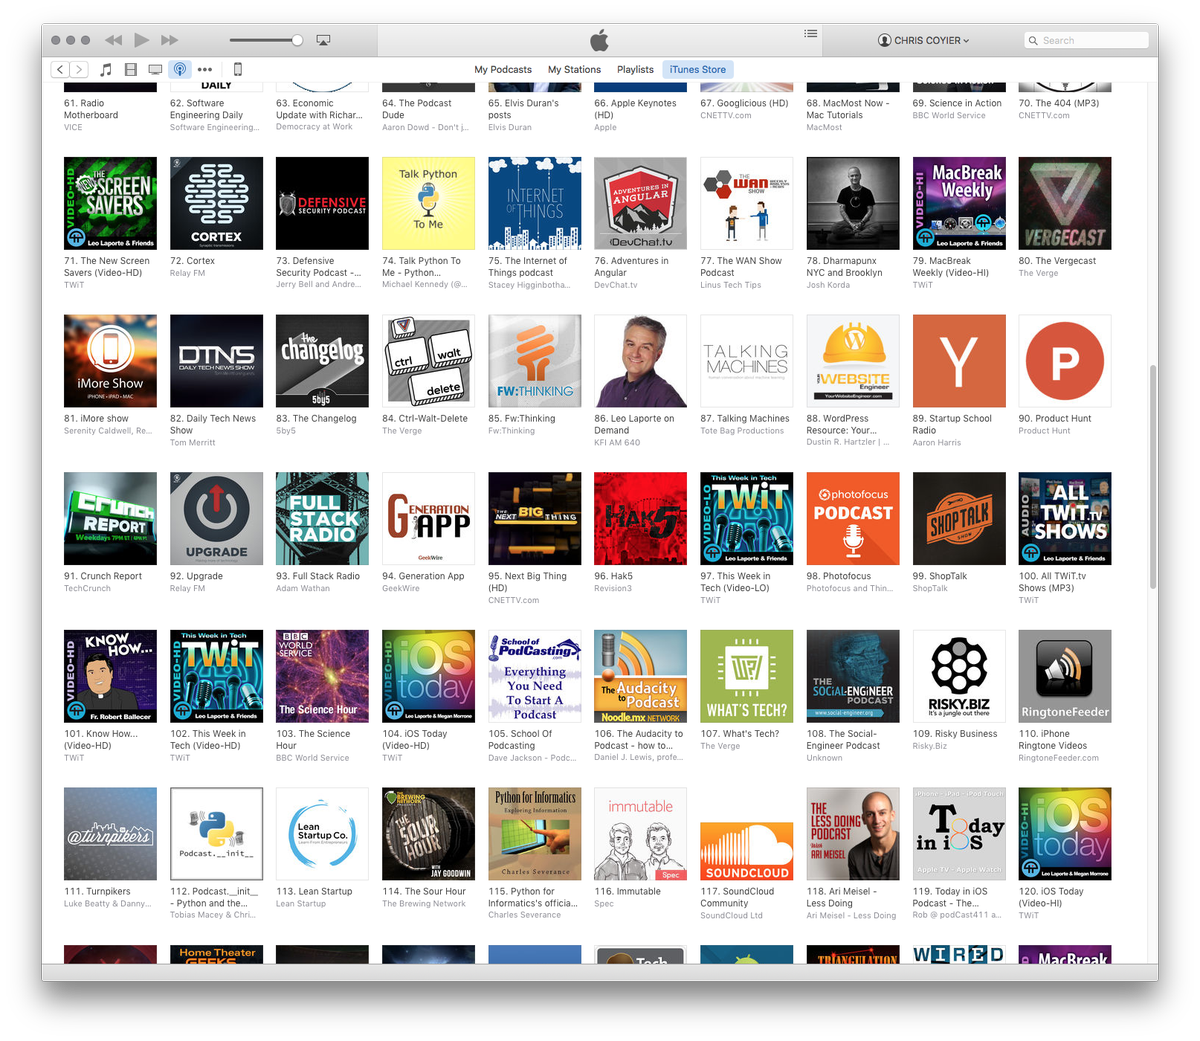Open the '107. What's Tech?' title link

click(739, 734)
